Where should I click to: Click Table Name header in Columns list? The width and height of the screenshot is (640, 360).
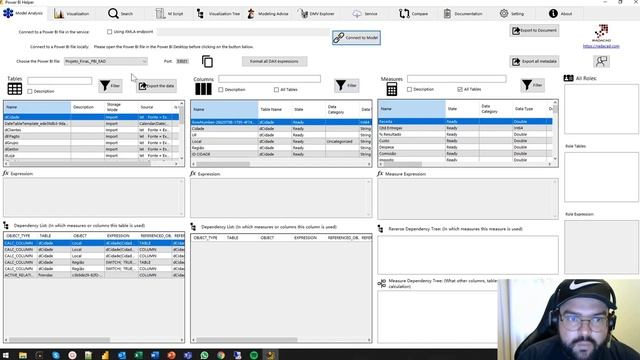click(x=274, y=109)
